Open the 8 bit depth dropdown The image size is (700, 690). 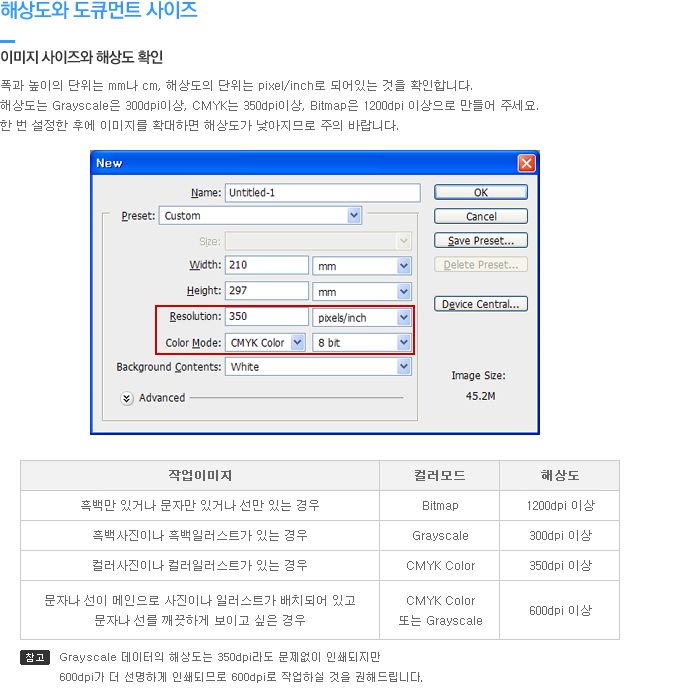click(x=362, y=343)
